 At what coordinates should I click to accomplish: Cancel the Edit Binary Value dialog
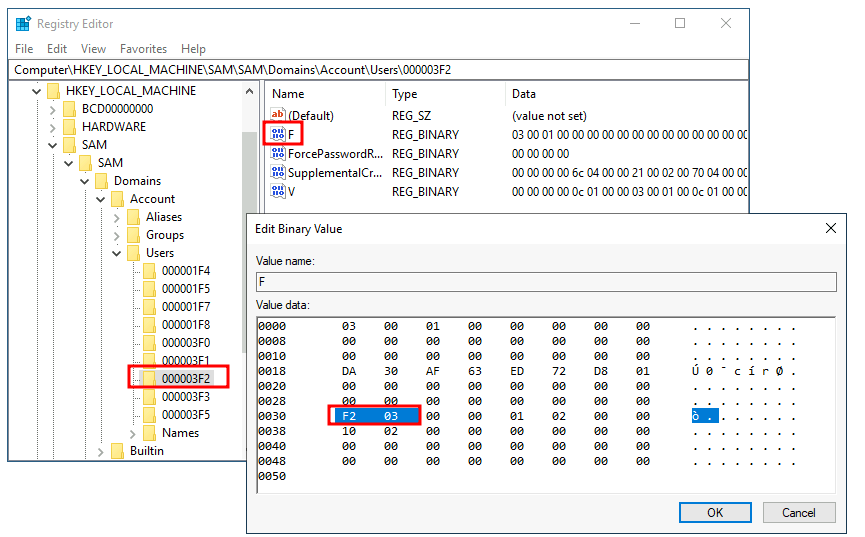798,512
